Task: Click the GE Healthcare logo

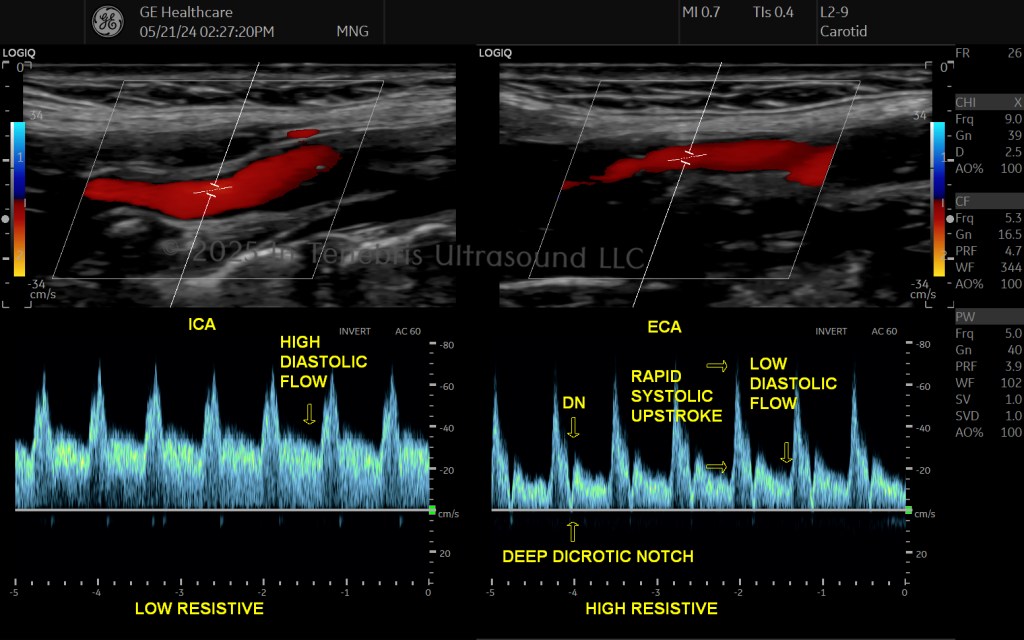Action: click(x=108, y=22)
